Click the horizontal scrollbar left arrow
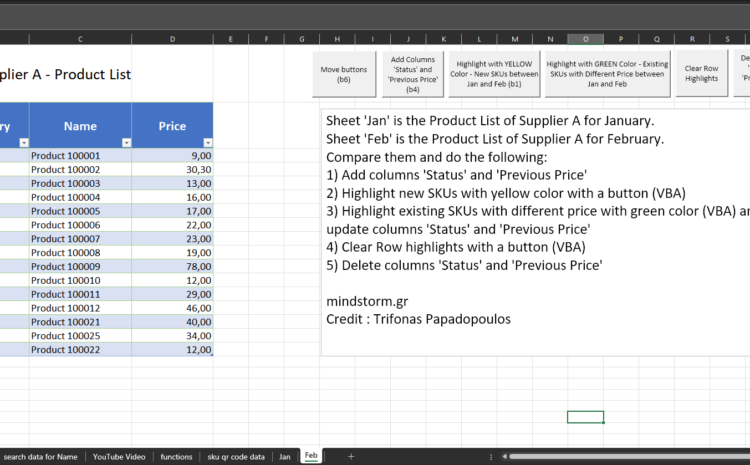This screenshot has width=750, height=465. pyautogui.click(x=504, y=456)
